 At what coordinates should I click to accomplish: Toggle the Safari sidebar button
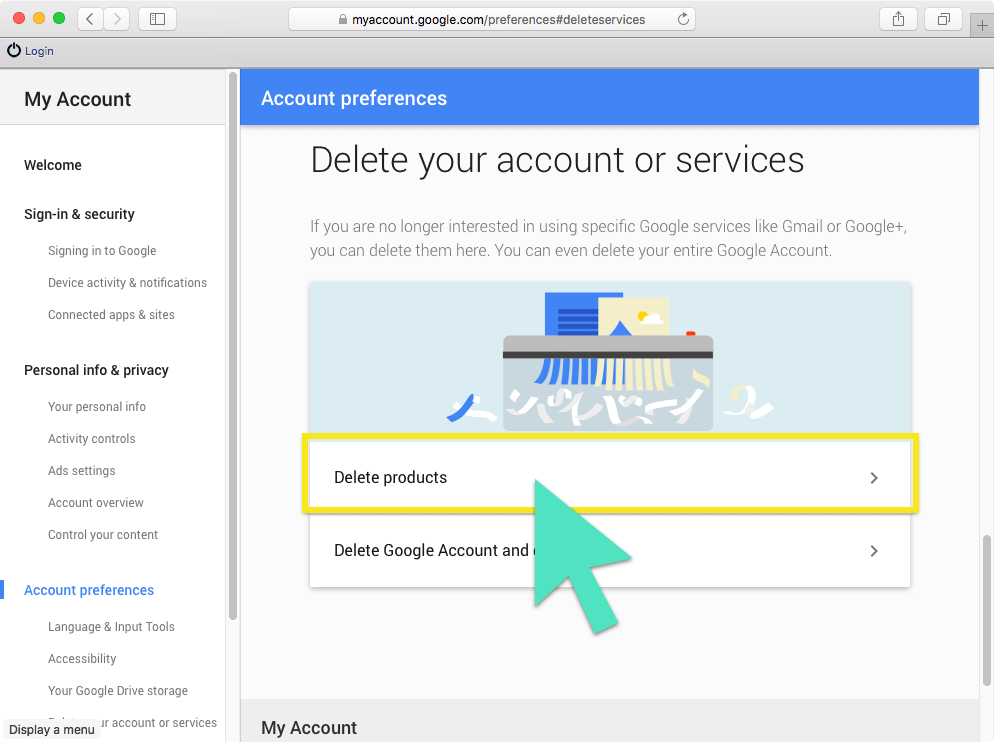click(157, 19)
